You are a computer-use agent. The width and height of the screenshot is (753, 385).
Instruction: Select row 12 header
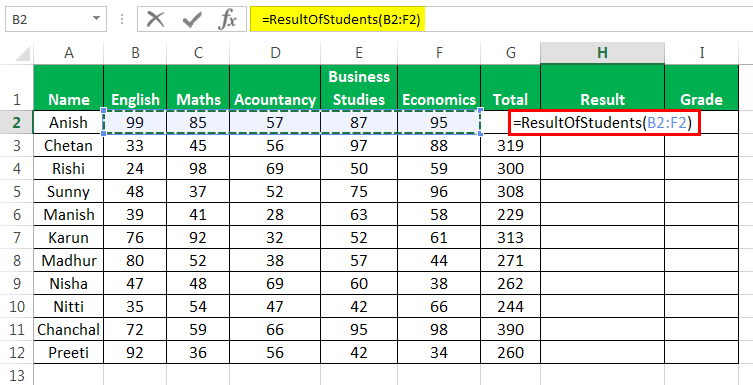tap(17, 353)
